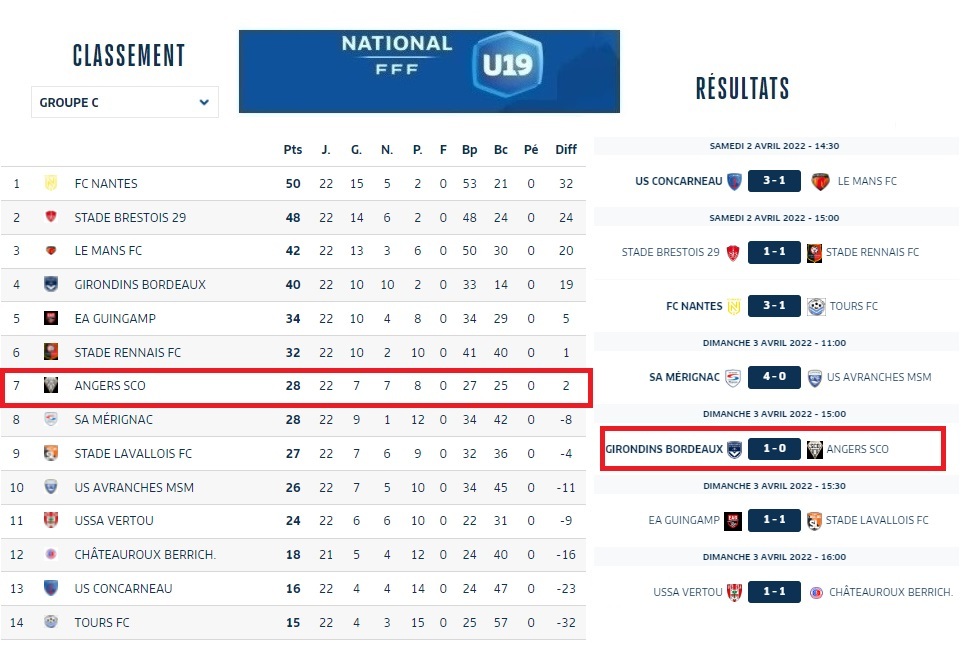The image size is (970, 646).
Task: Click the EA Guingamp crest in standings
Action: pos(50,318)
